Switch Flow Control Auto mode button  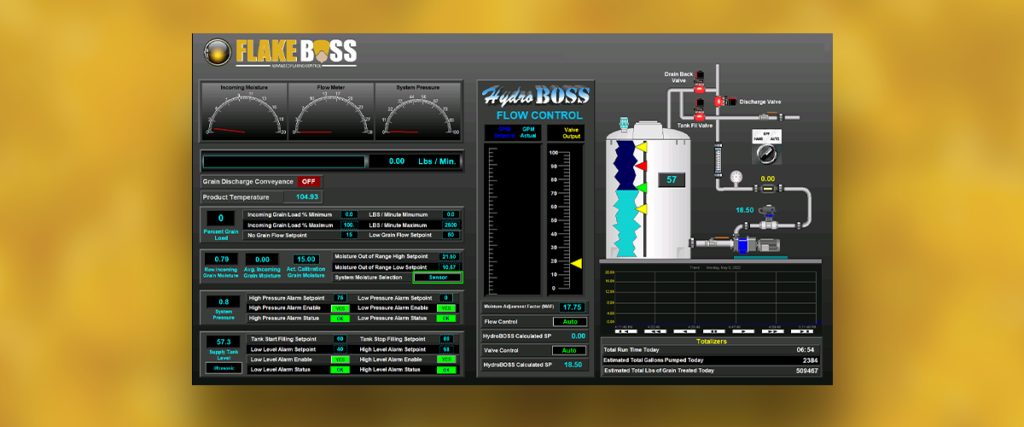pyautogui.click(x=569, y=322)
